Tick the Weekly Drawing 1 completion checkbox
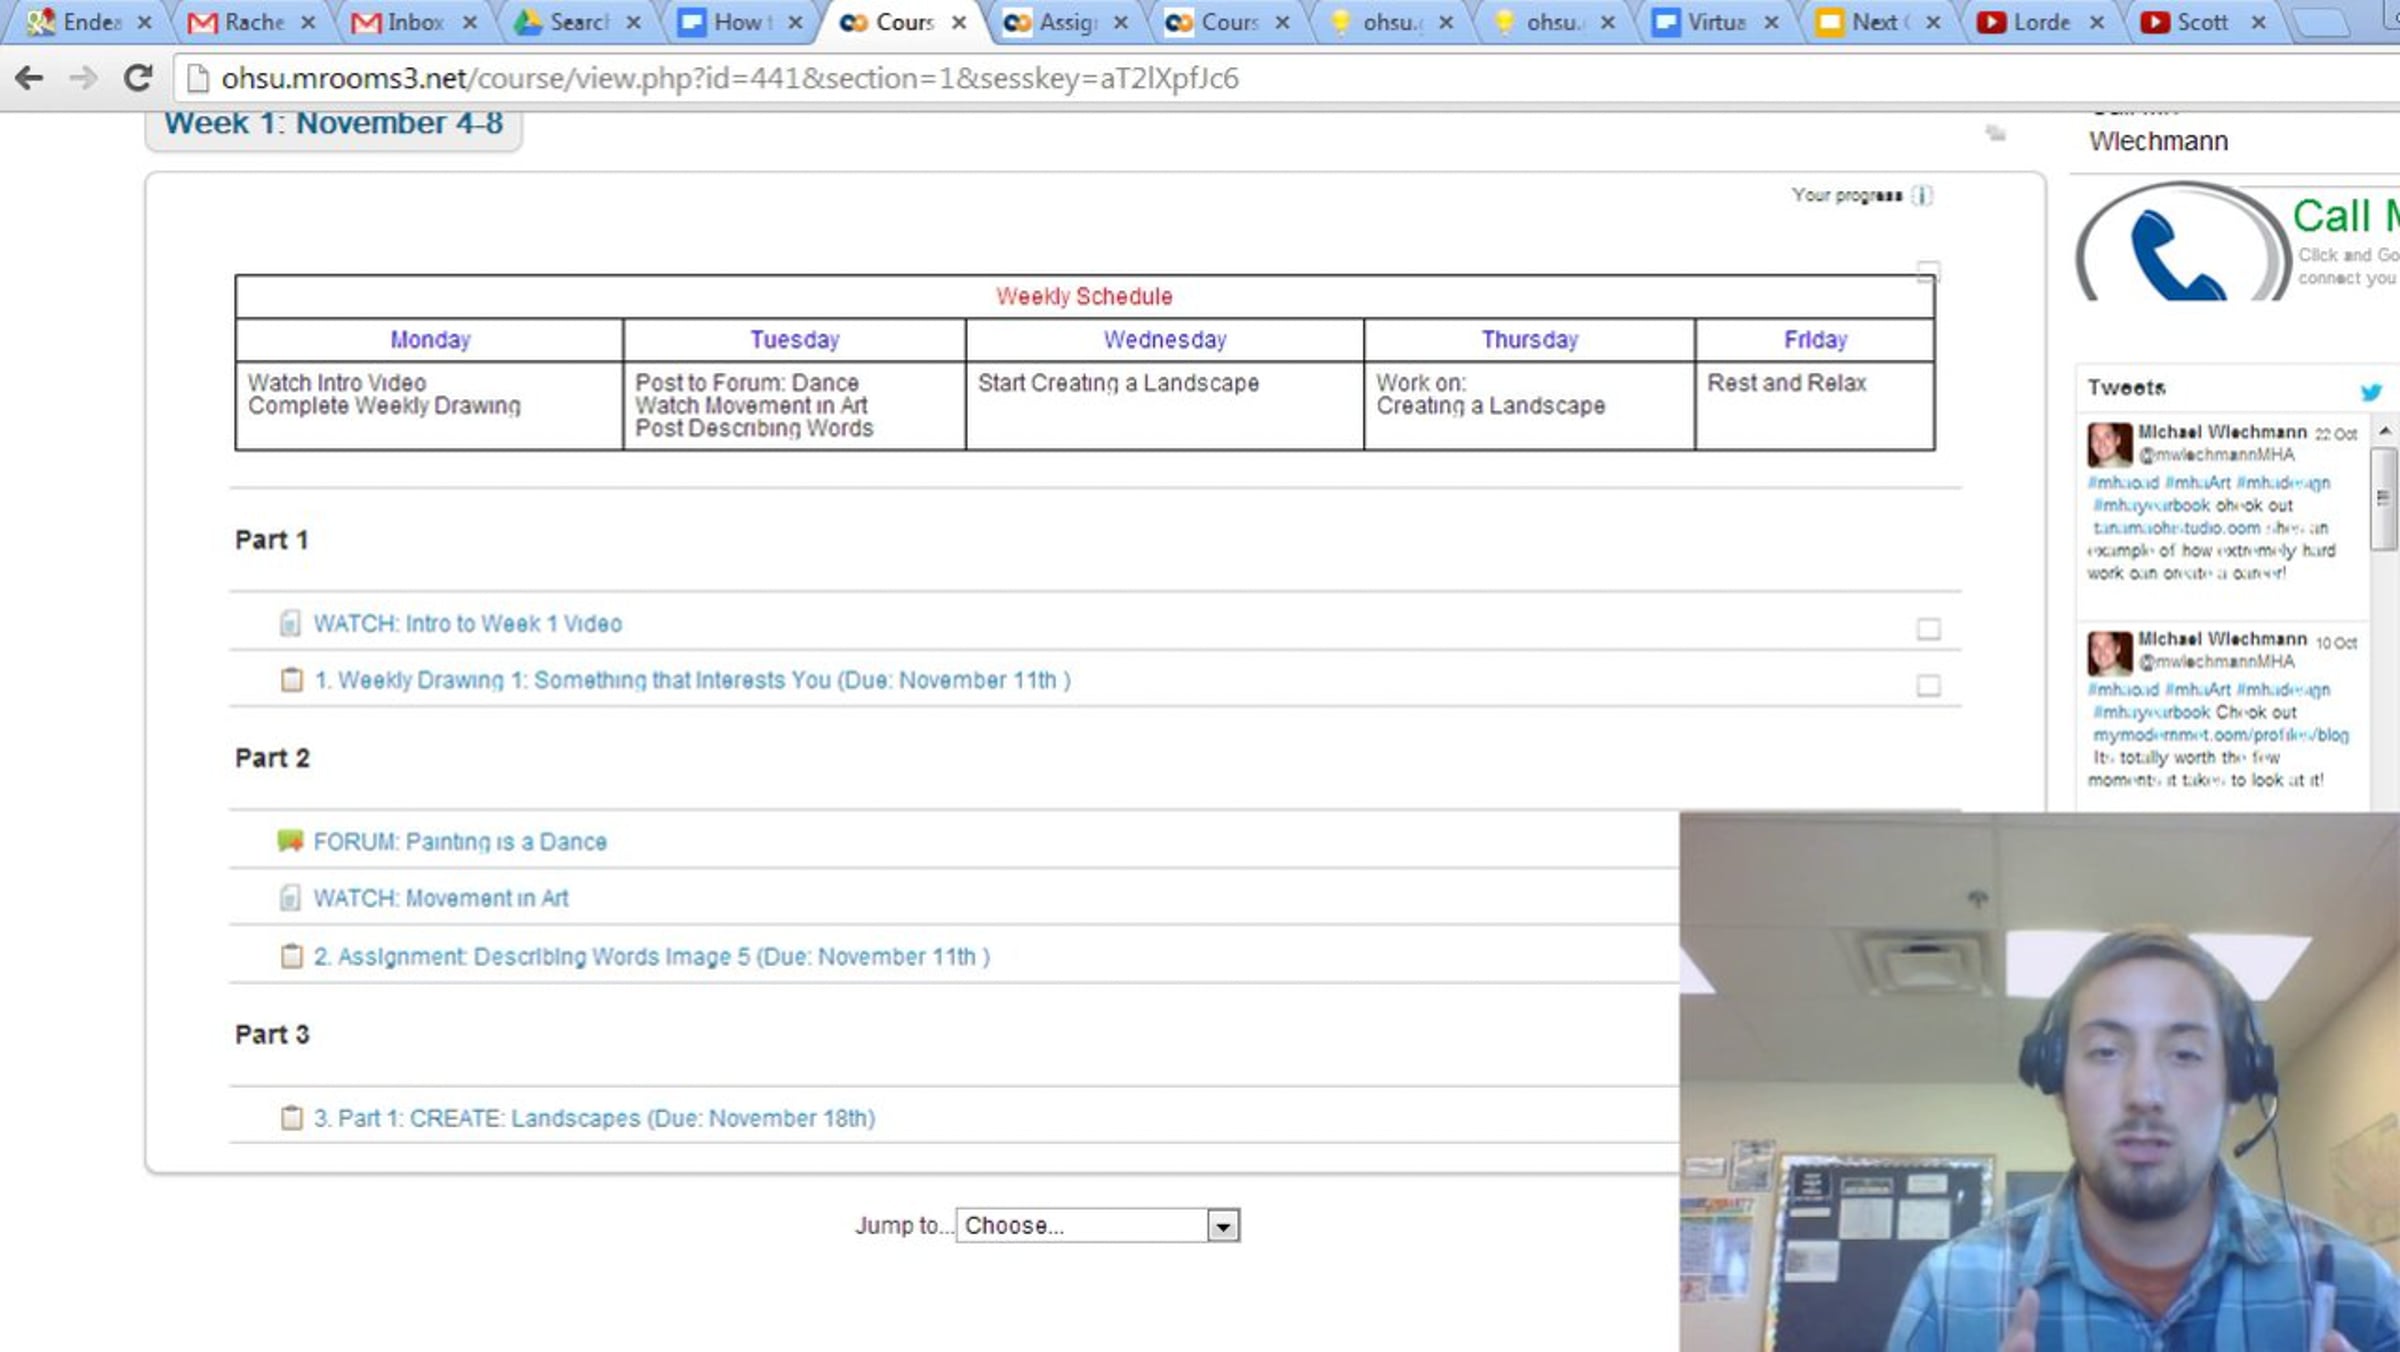The width and height of the screenshot is (2400, 1352). 1928,686
